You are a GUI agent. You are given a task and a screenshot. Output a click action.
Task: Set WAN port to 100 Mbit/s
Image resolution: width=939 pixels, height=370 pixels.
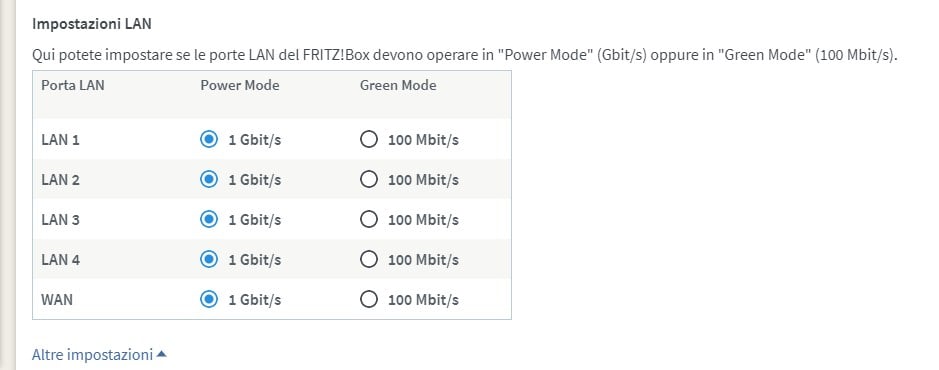(x=369, y=299)
